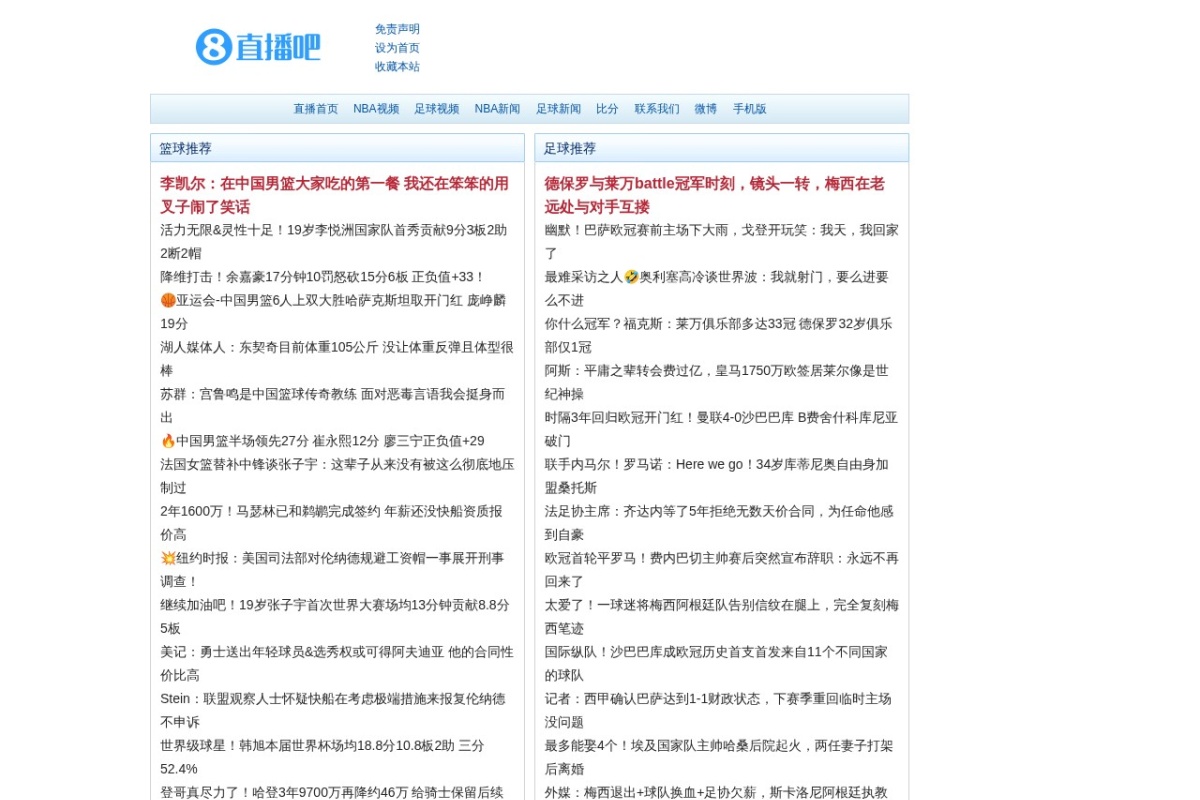Open article 太爱了！一球迷将梅西阿根廷队告别信纹在腿上
Screen dimensions: 1200x800
pyautogui.click(x=722, y=616)
